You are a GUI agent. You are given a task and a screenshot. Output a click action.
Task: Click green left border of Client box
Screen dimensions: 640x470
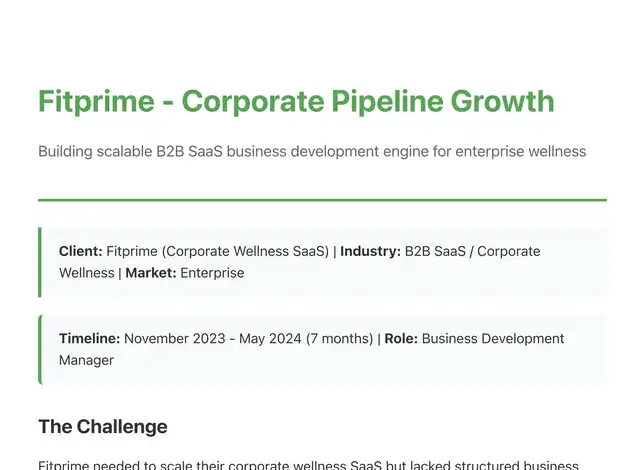click(x=40, y=262)
